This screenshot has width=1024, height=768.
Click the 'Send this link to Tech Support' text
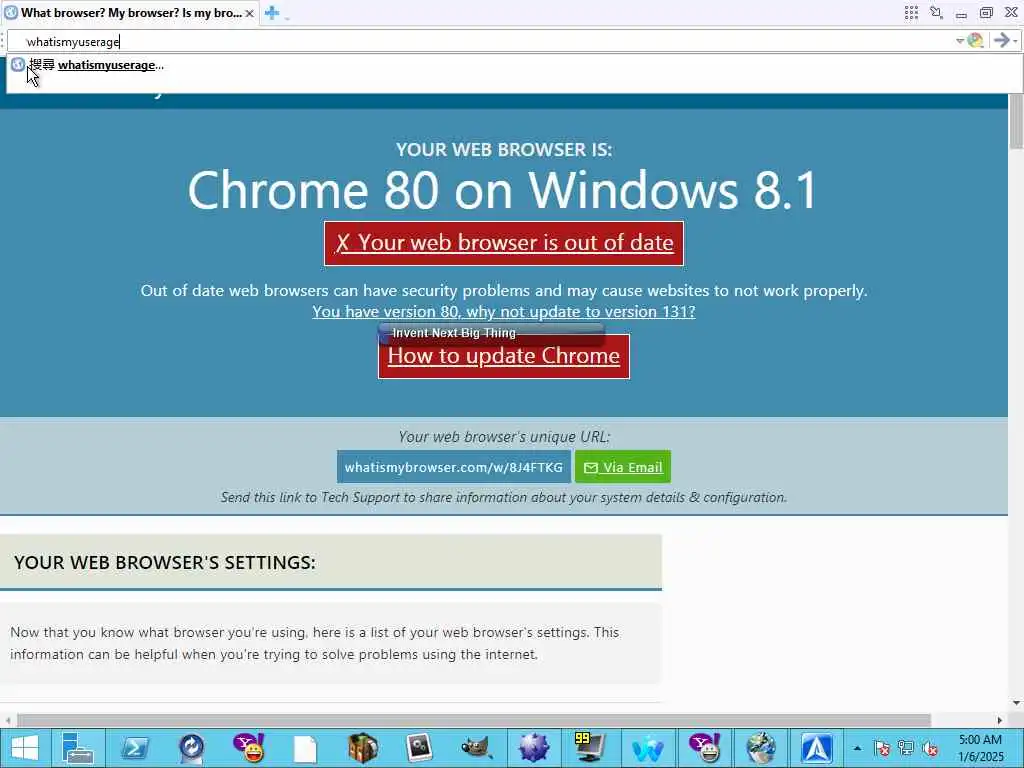pos(504,497)
